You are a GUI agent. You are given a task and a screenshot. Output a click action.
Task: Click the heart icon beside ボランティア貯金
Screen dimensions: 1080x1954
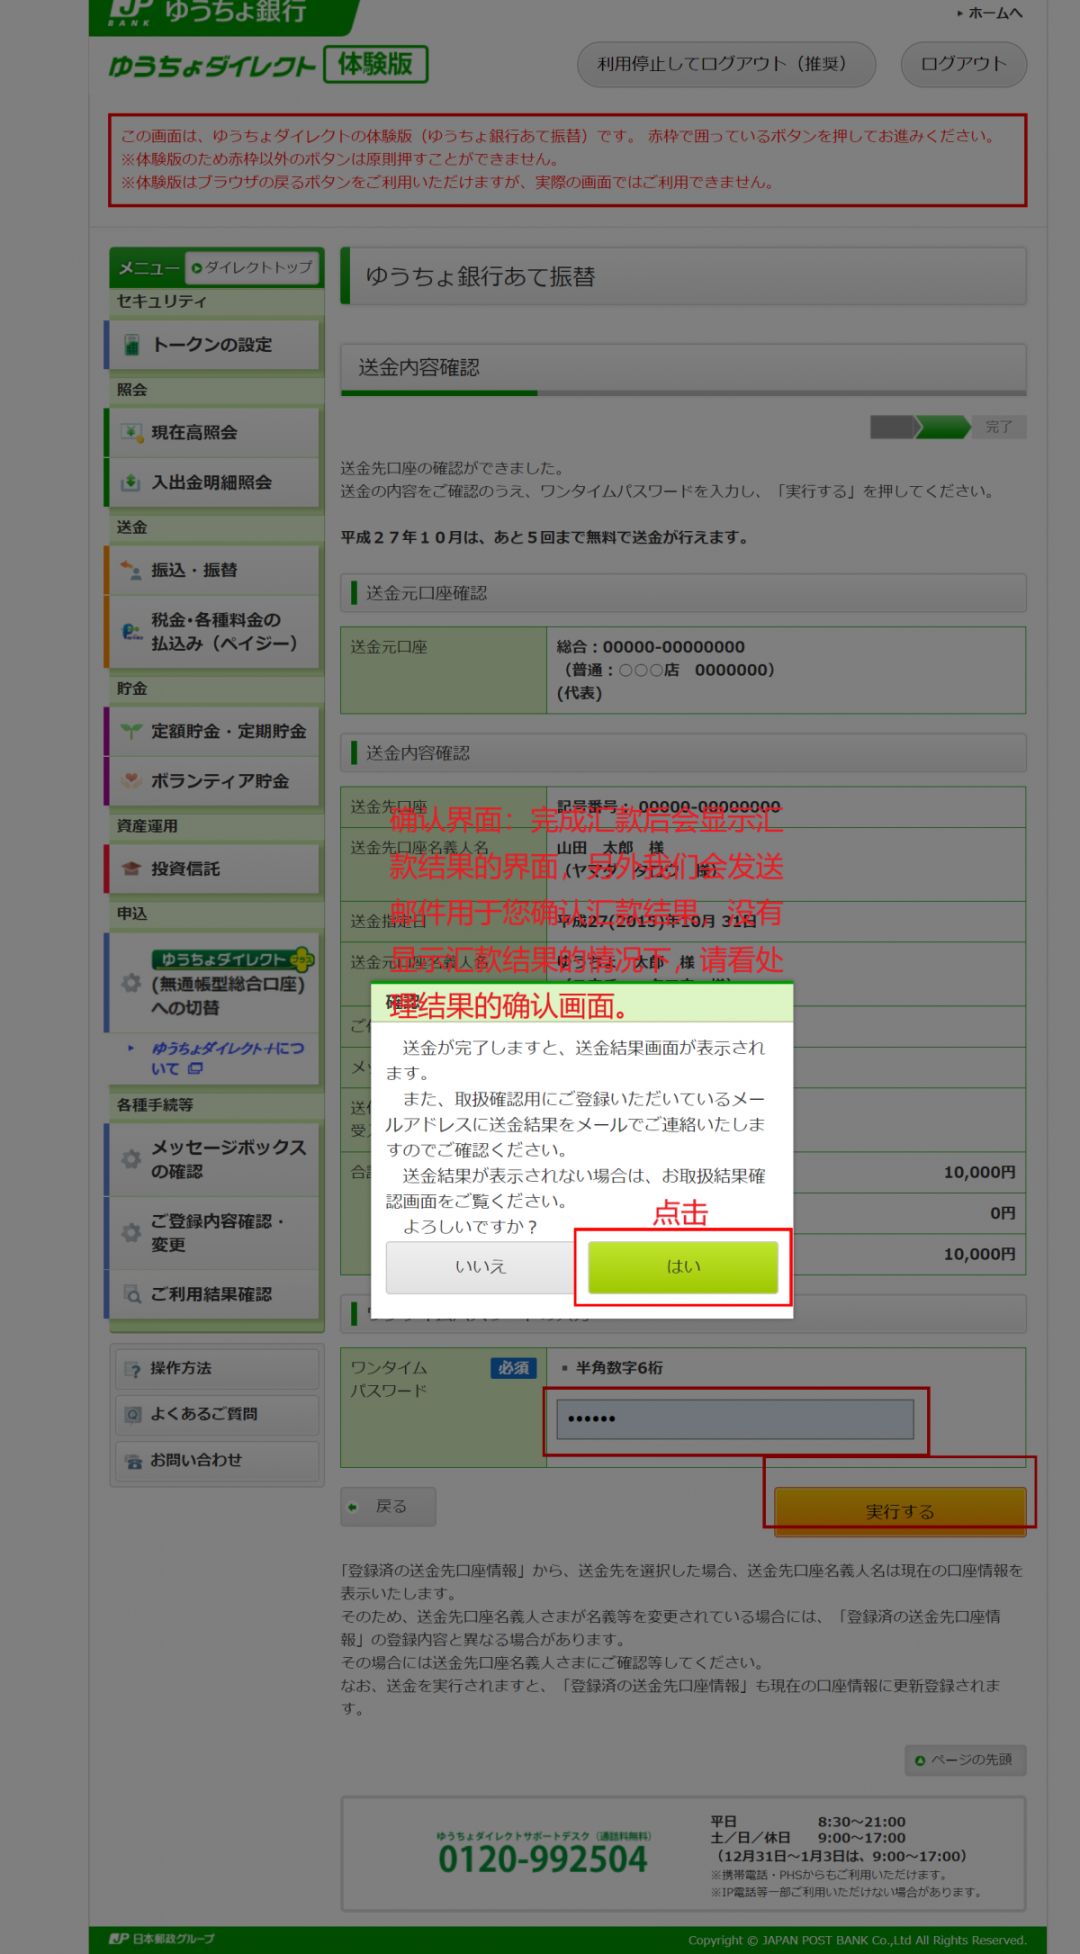(x=131, y=781)
